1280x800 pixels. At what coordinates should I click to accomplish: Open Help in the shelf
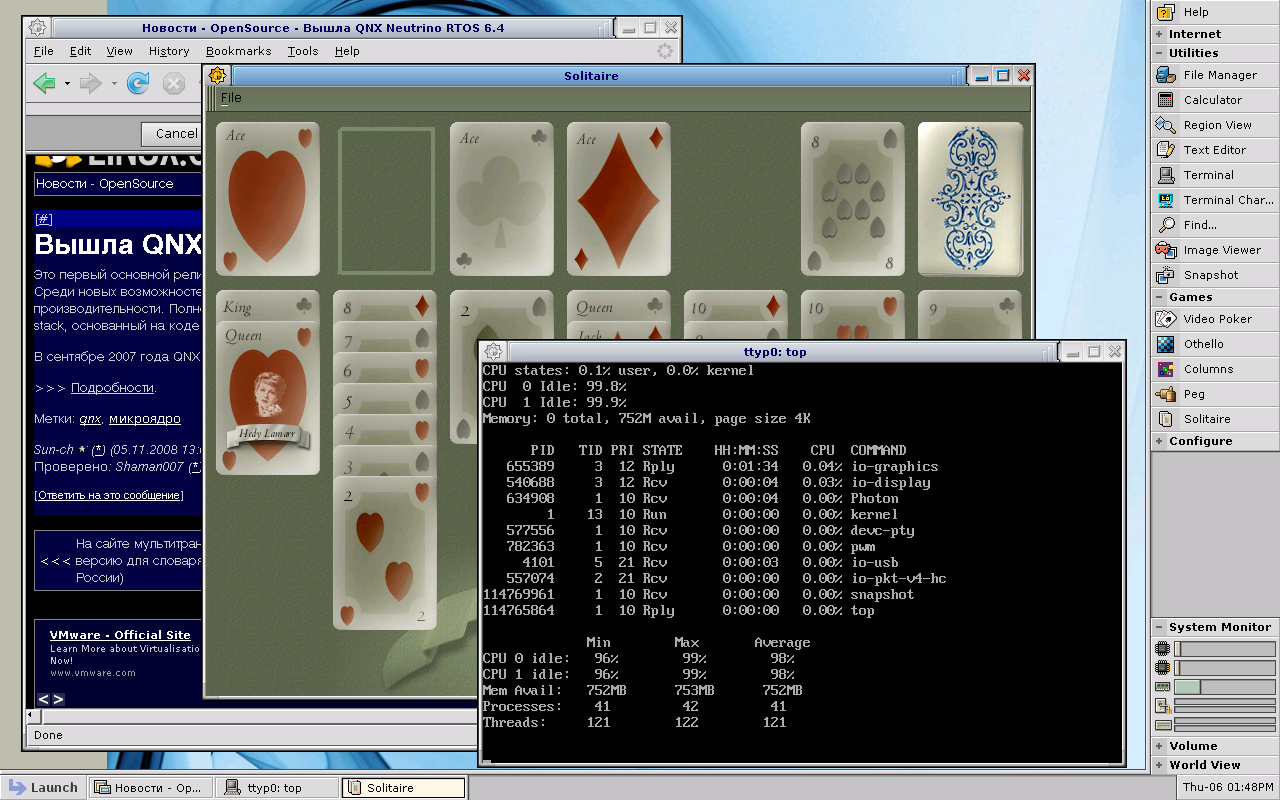pos(1215,12)
